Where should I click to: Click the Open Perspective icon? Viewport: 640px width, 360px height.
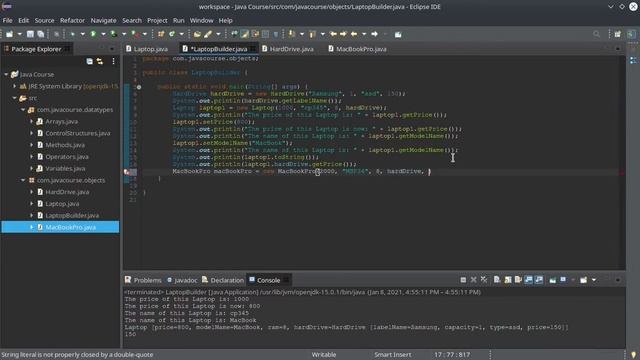(x=618, y=34)
